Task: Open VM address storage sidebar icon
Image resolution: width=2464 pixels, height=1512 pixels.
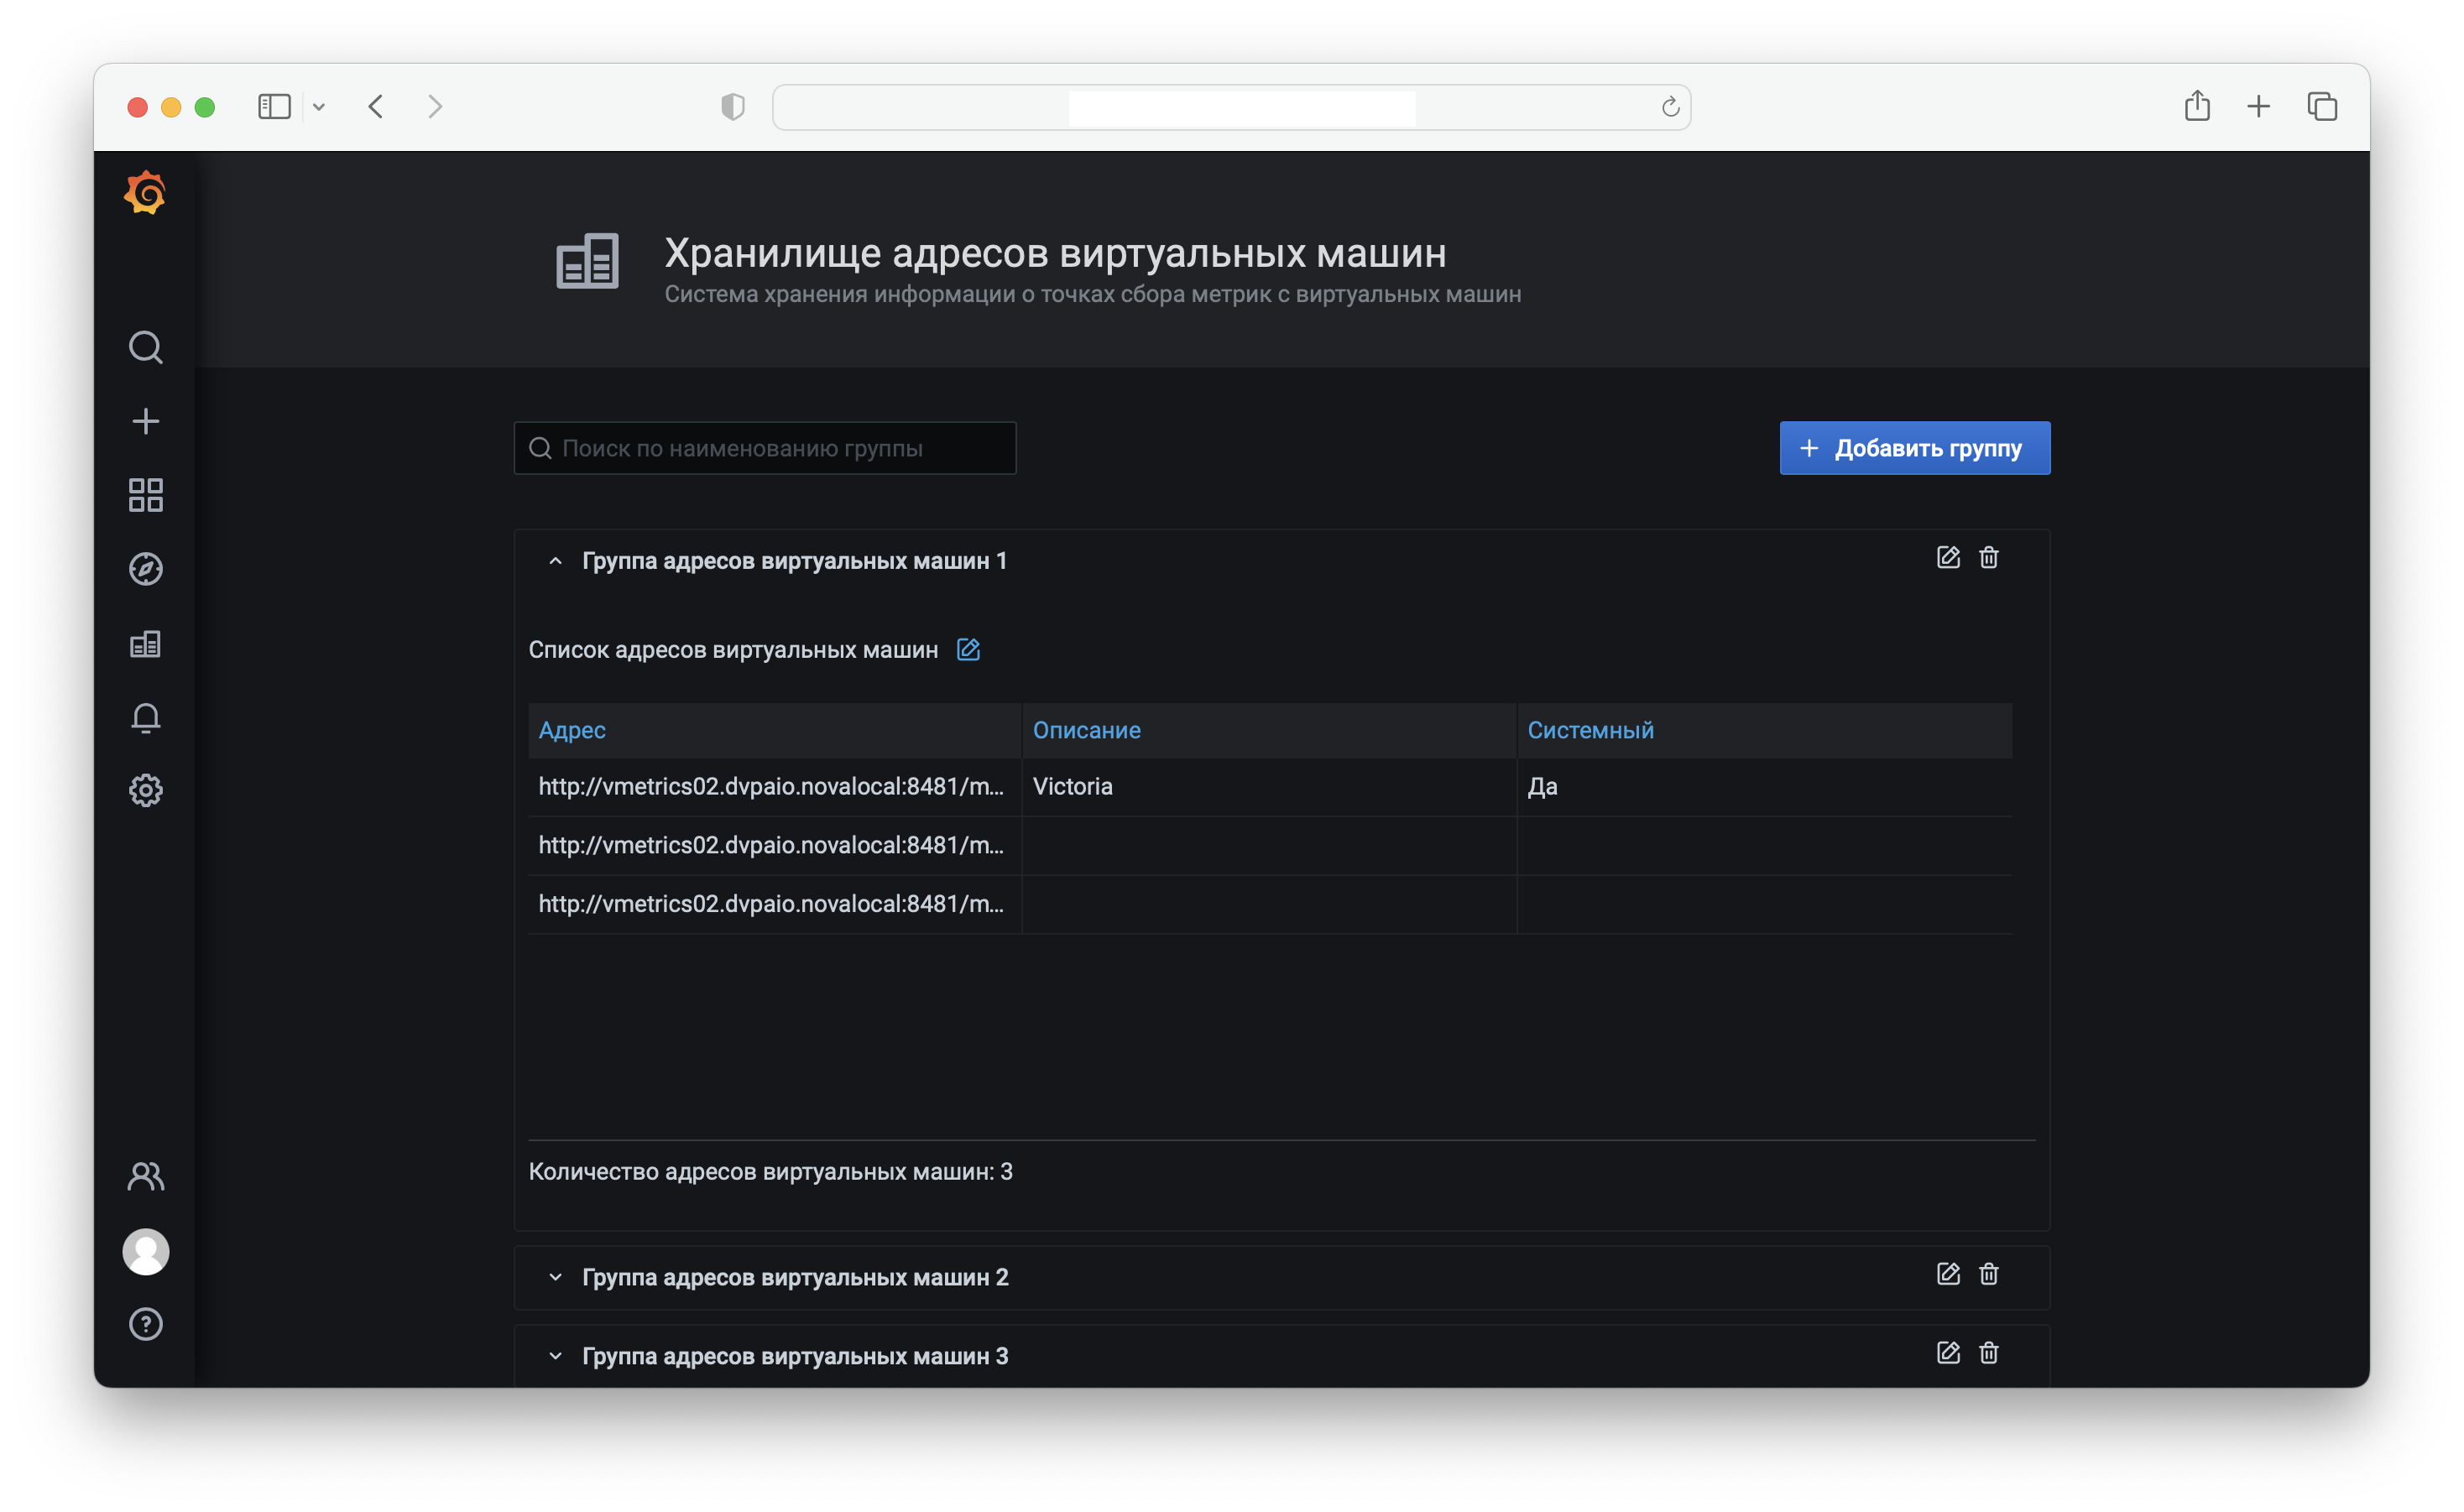Action: (x=146, y=643)
